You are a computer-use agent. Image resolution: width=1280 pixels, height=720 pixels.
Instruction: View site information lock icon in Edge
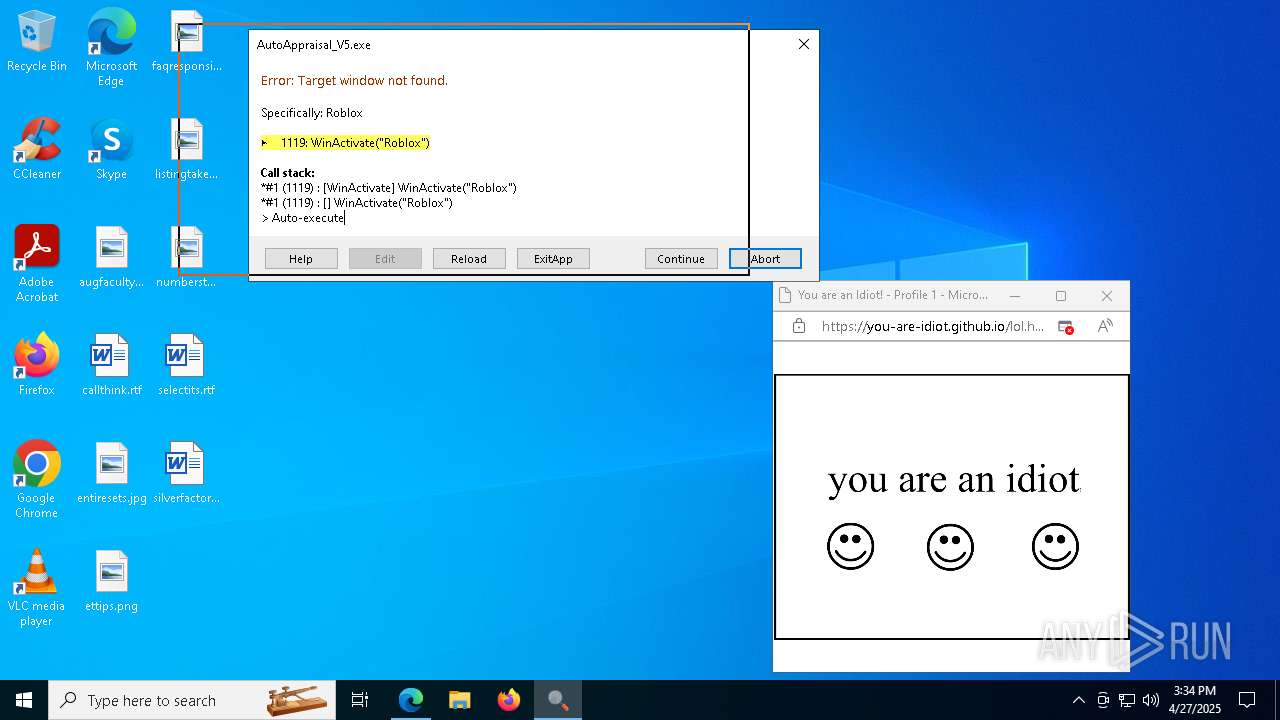[x=798, y=326]
